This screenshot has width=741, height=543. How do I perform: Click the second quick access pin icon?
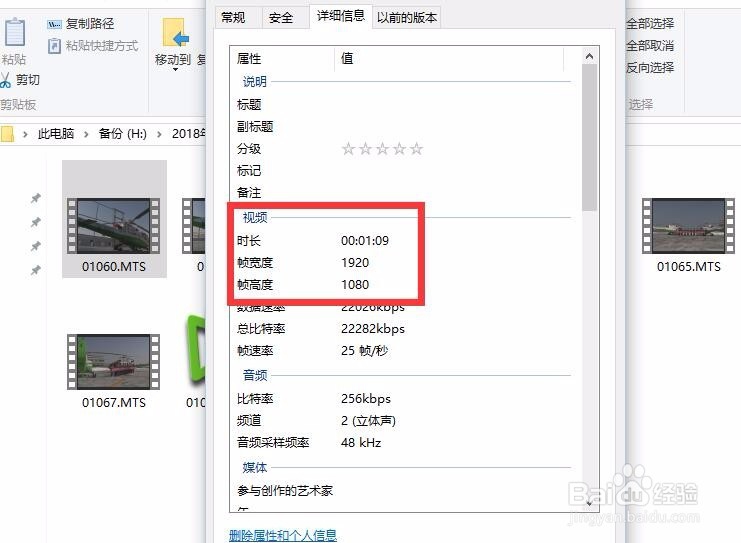click(x=35, y=222)
